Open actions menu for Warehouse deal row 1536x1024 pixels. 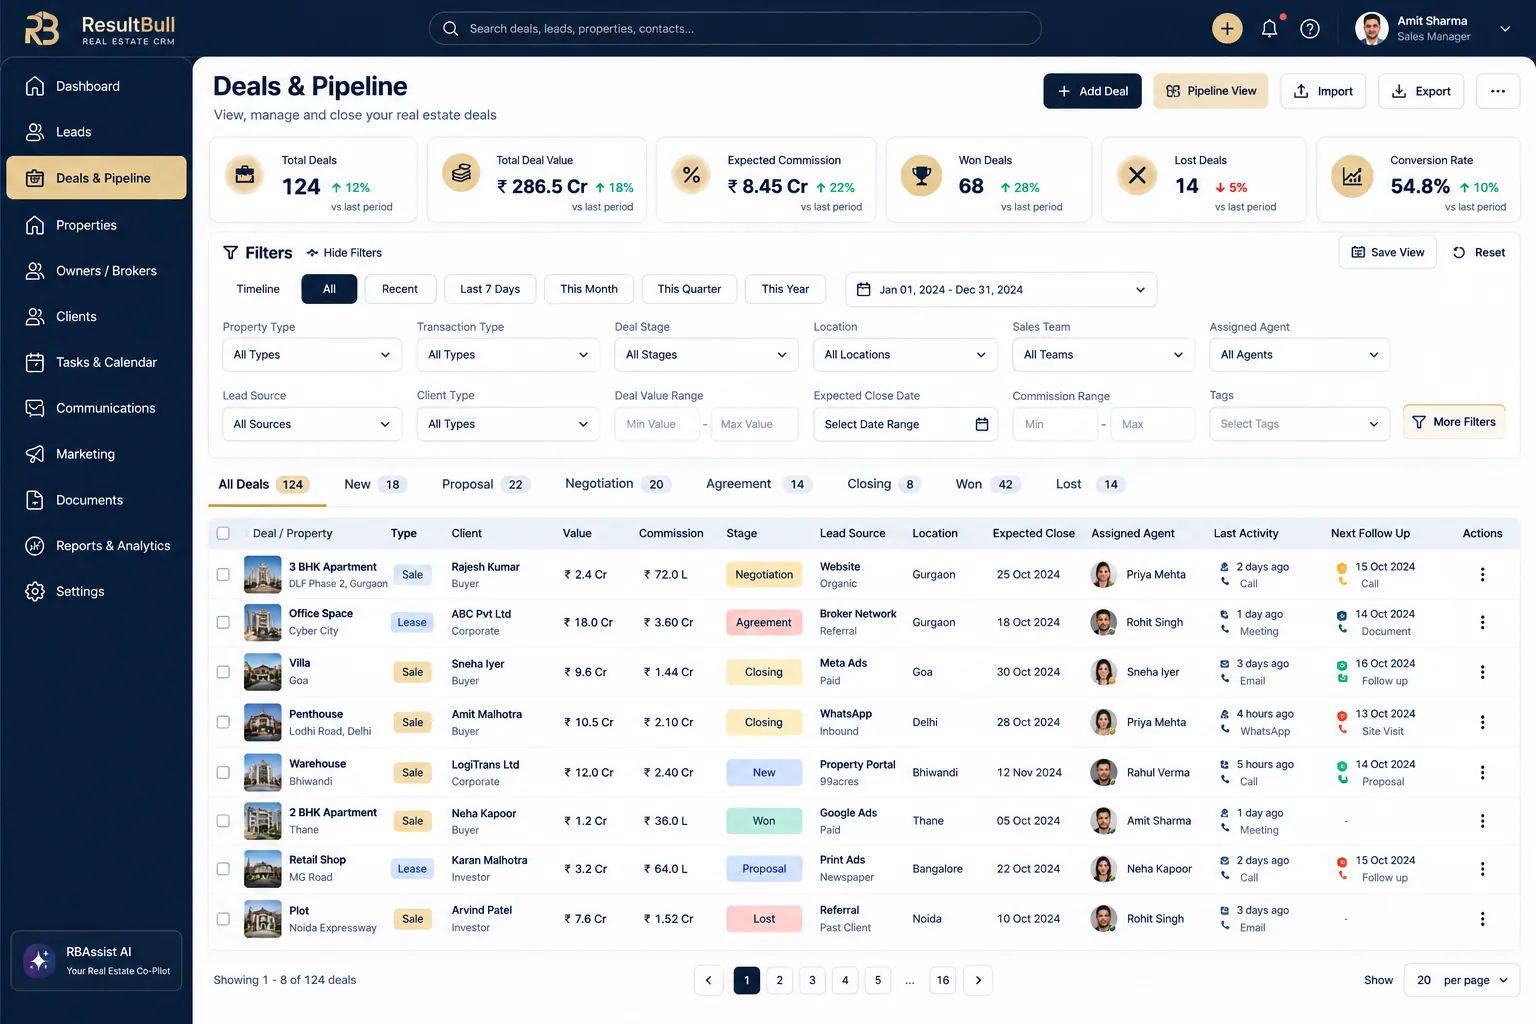1482,773
